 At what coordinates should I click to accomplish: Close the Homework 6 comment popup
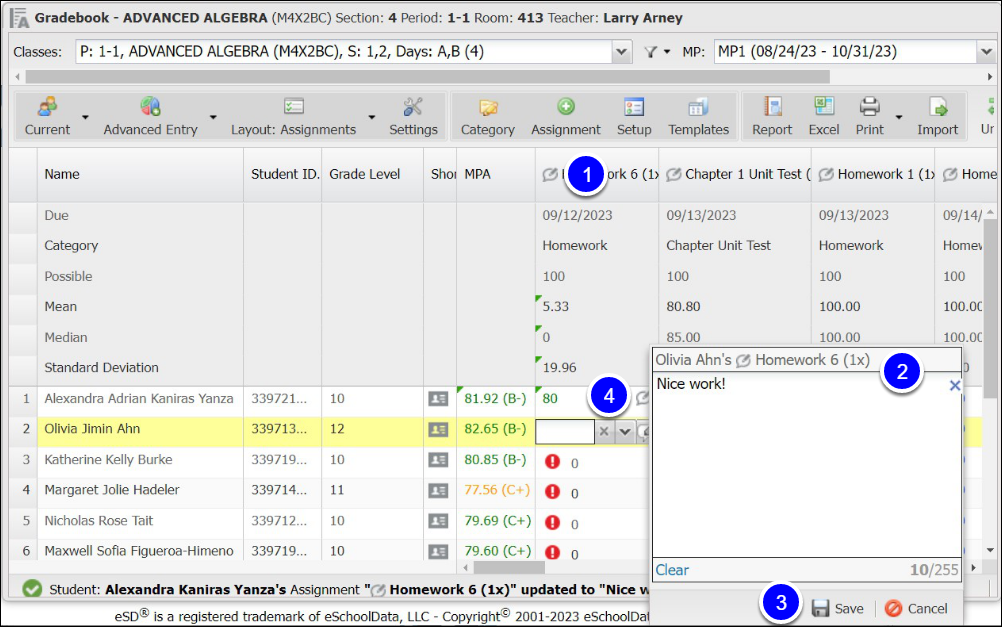[955, 385]
